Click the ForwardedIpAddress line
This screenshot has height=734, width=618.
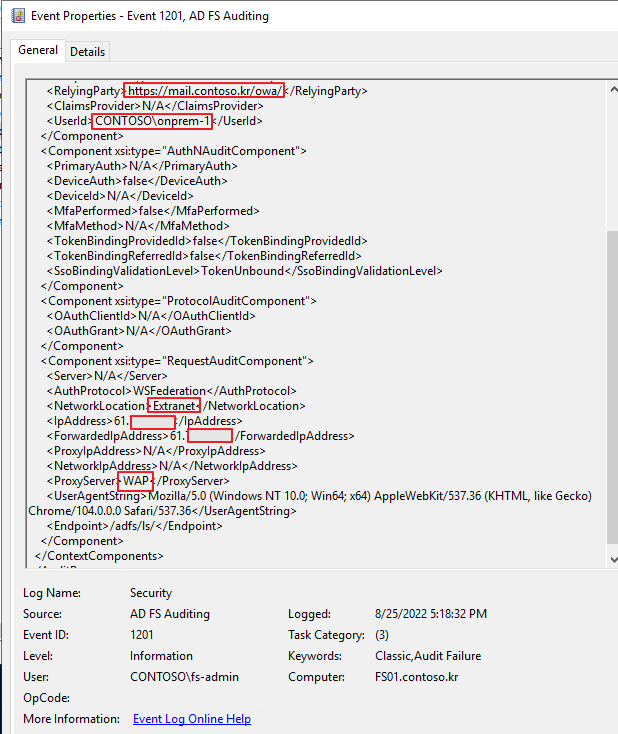(x=200, y=436)
